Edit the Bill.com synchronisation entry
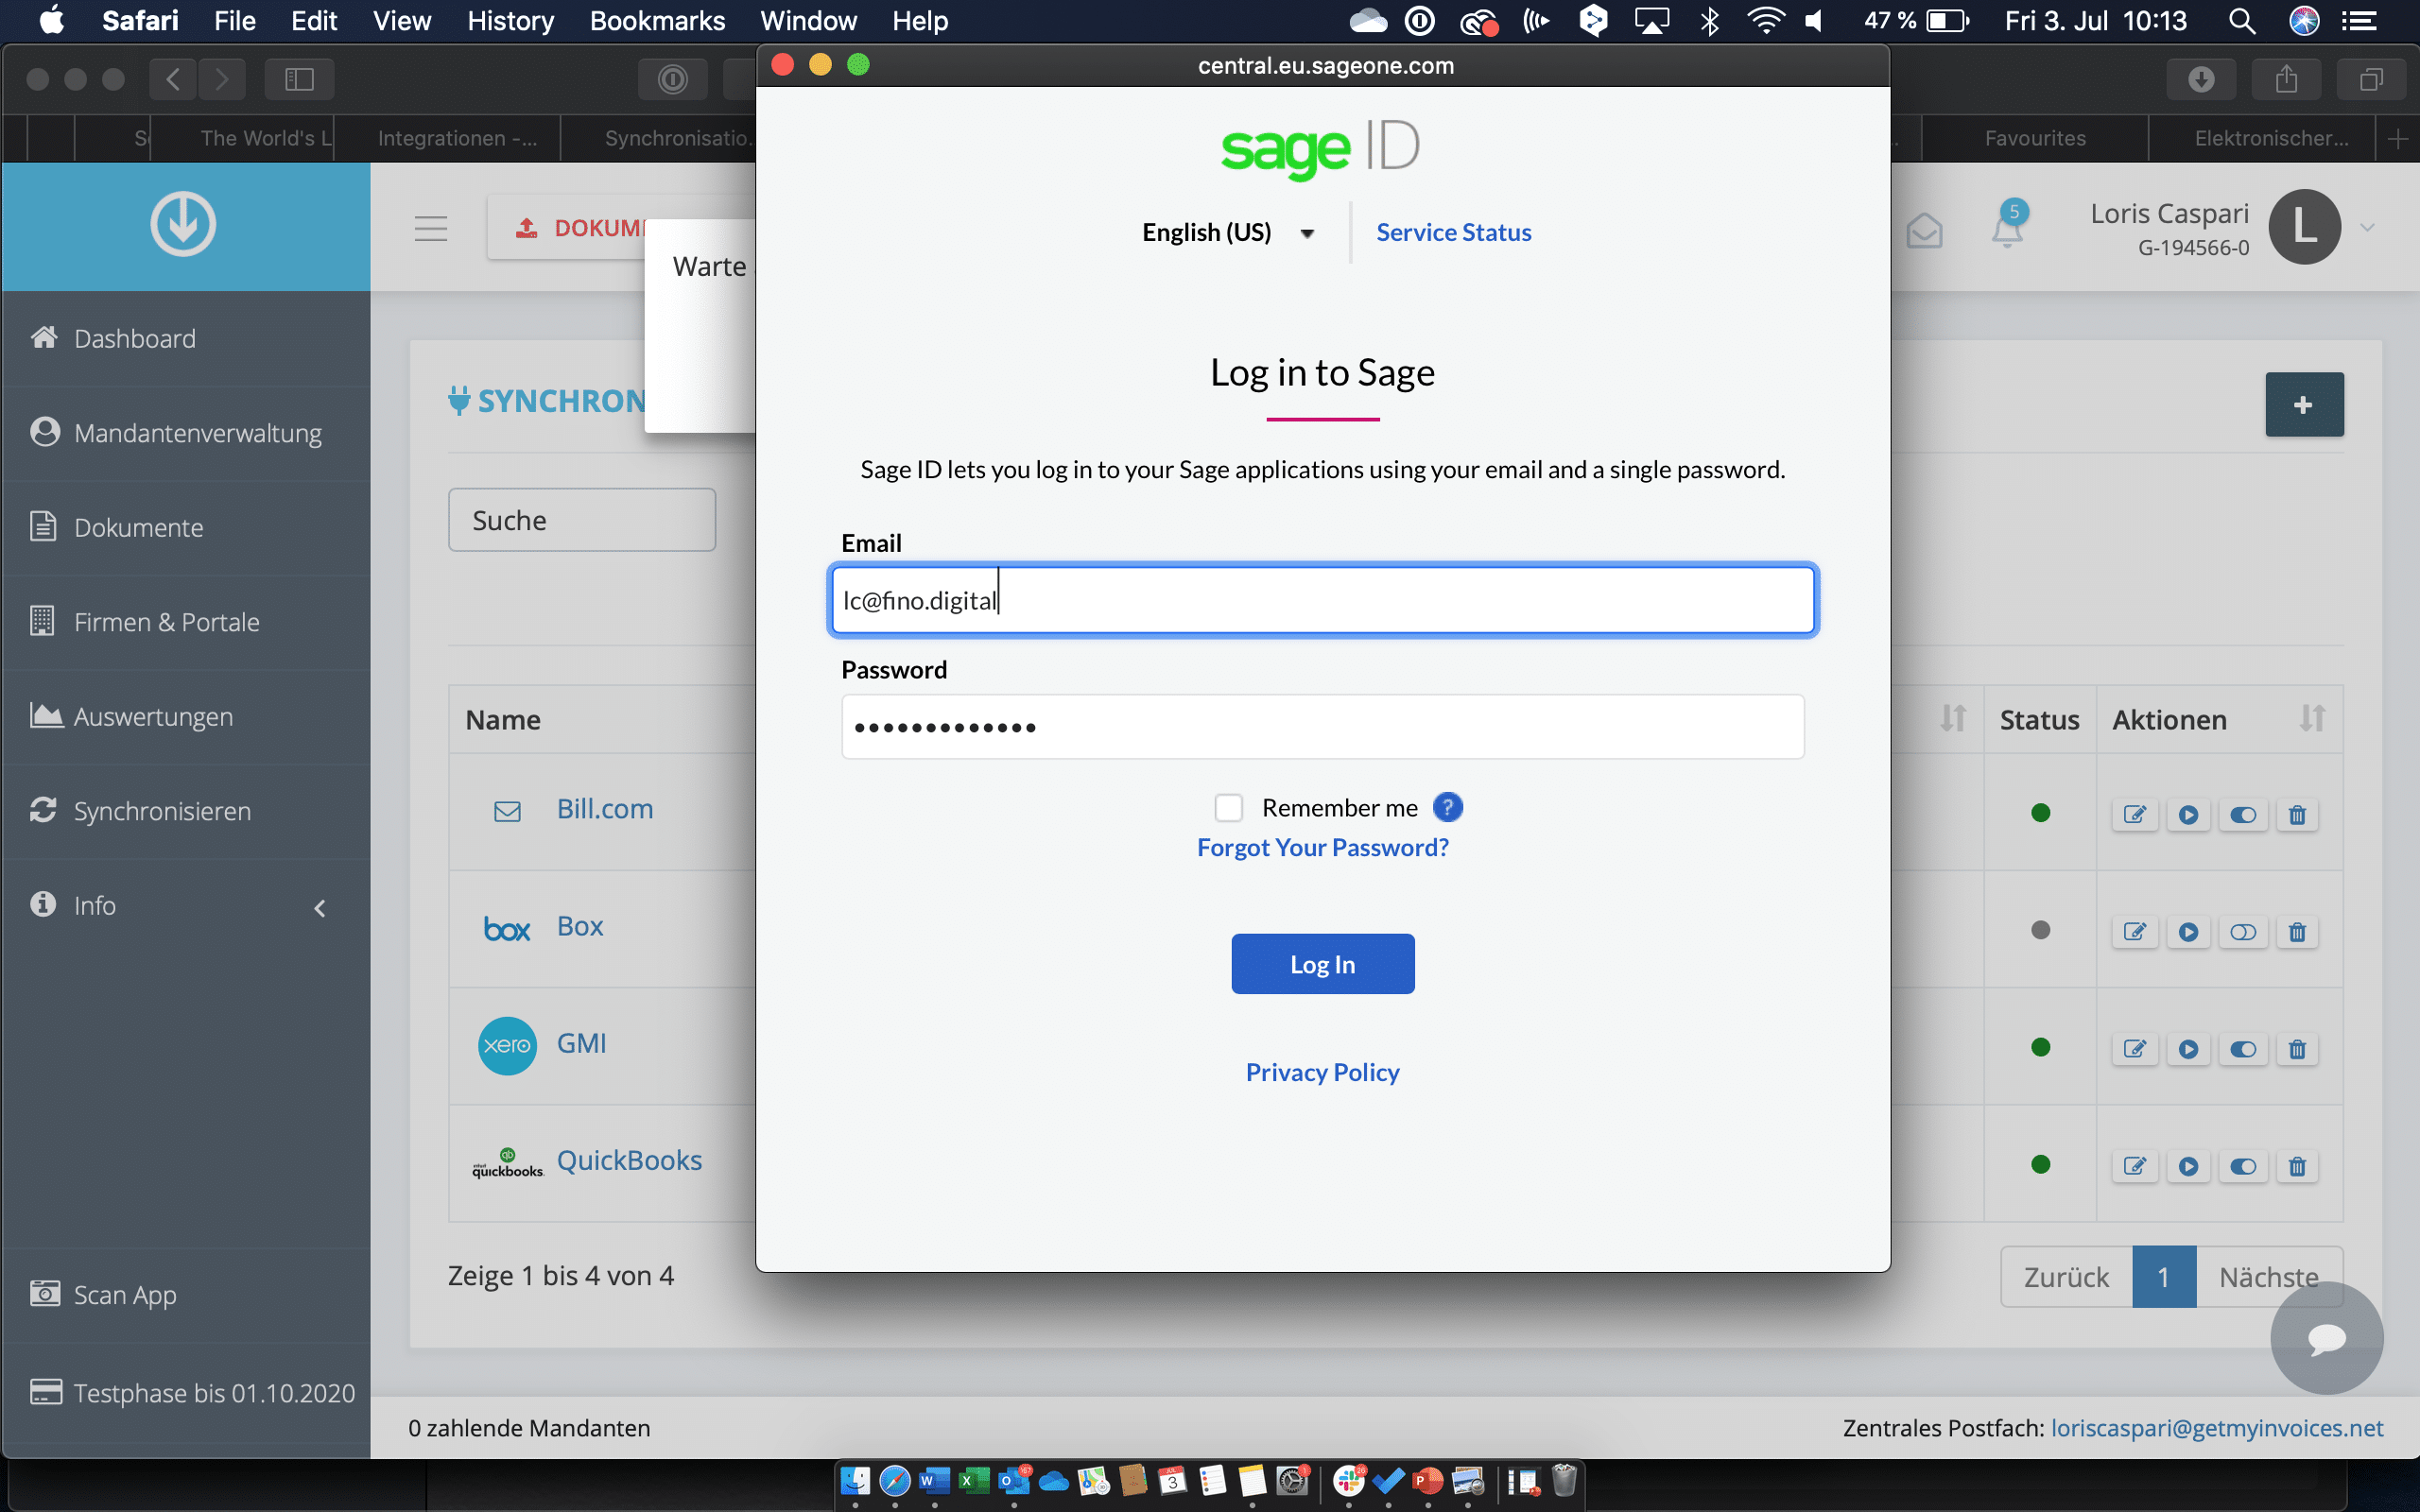Viewport: 2420px width, 1512px height. point(2134,815)
